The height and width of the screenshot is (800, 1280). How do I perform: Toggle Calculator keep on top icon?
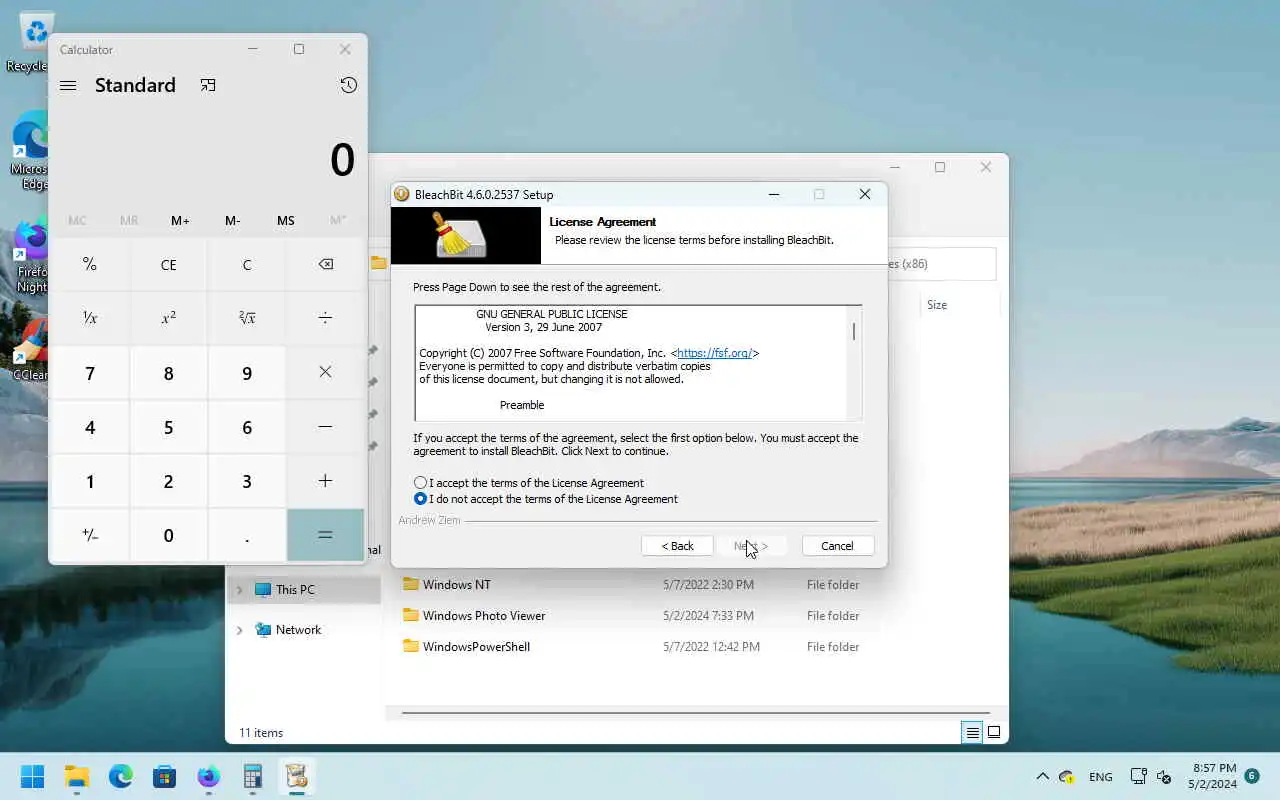click(208, 86)
